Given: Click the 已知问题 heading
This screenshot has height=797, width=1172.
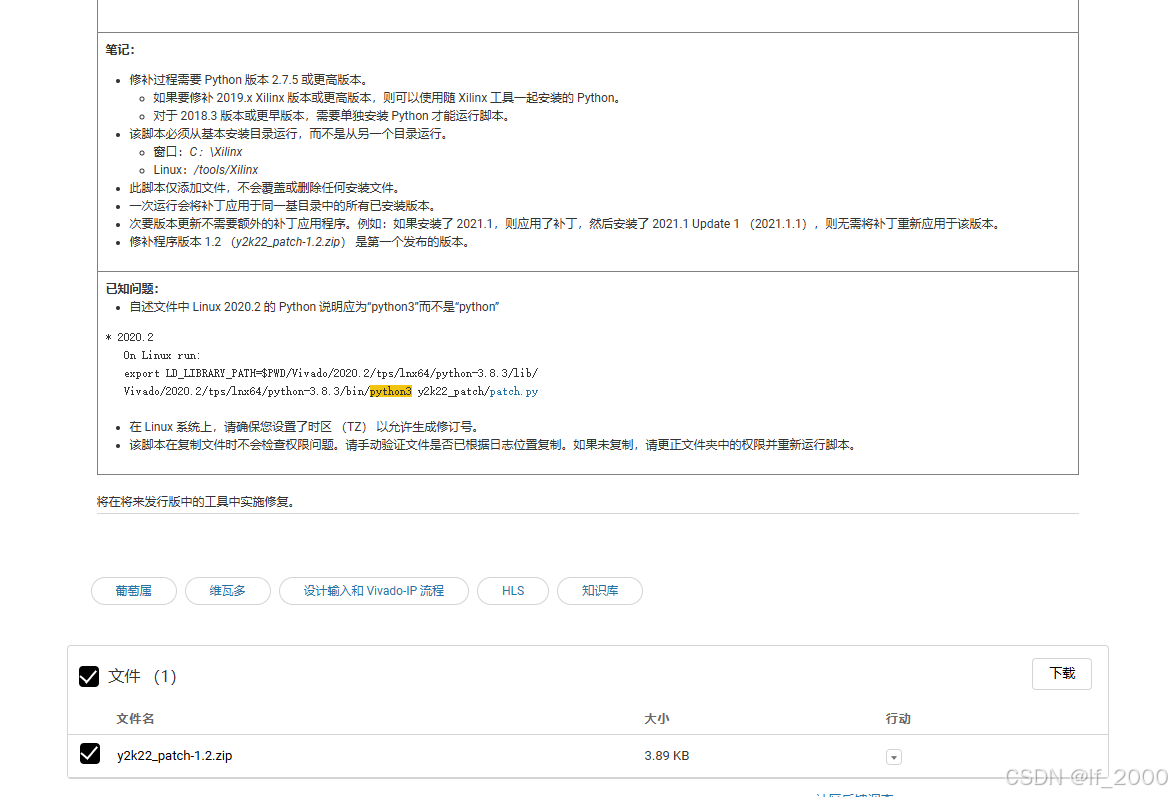Looking at the screenshot, I should pos(132,289).
